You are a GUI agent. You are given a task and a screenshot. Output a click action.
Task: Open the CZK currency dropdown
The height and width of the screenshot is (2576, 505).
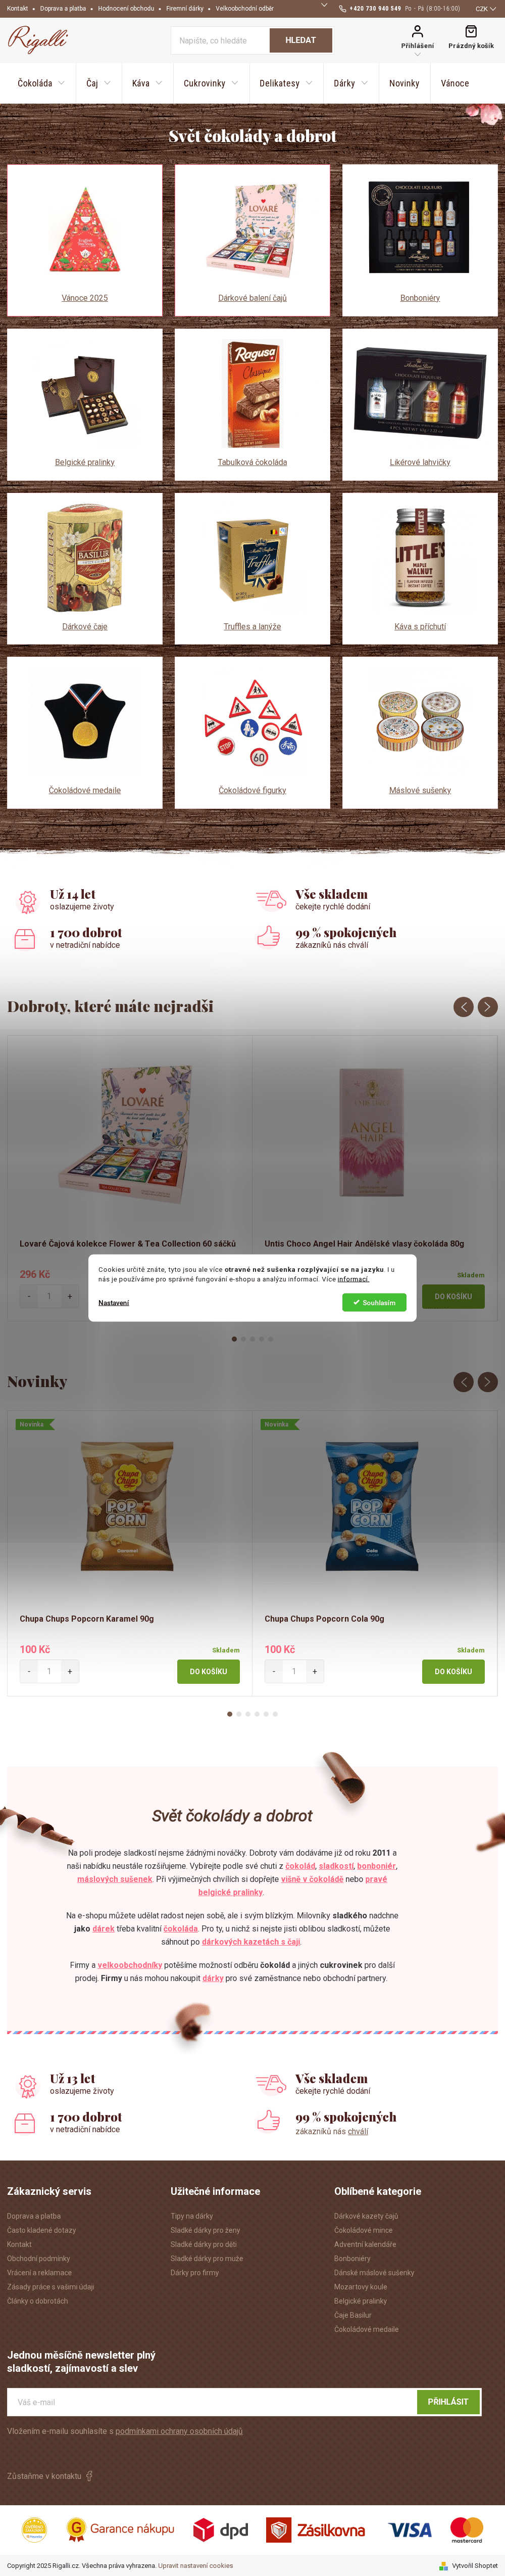point(485,8)
